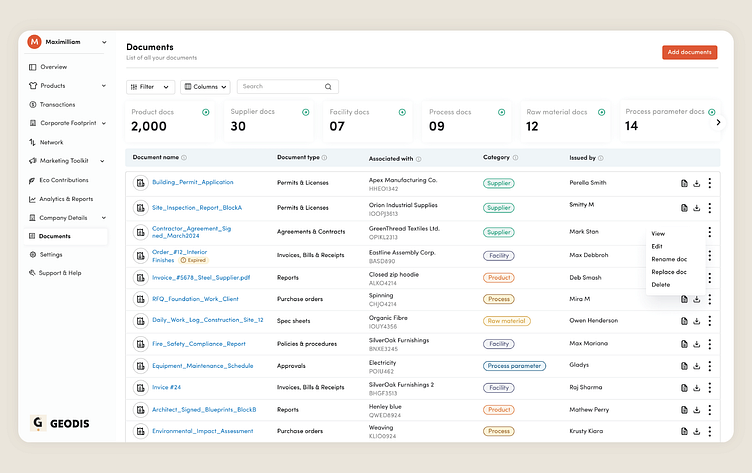The width and height of the screenshot is (752, 473).
Task: Click the Document name info icon
Action: pos(184,158)
